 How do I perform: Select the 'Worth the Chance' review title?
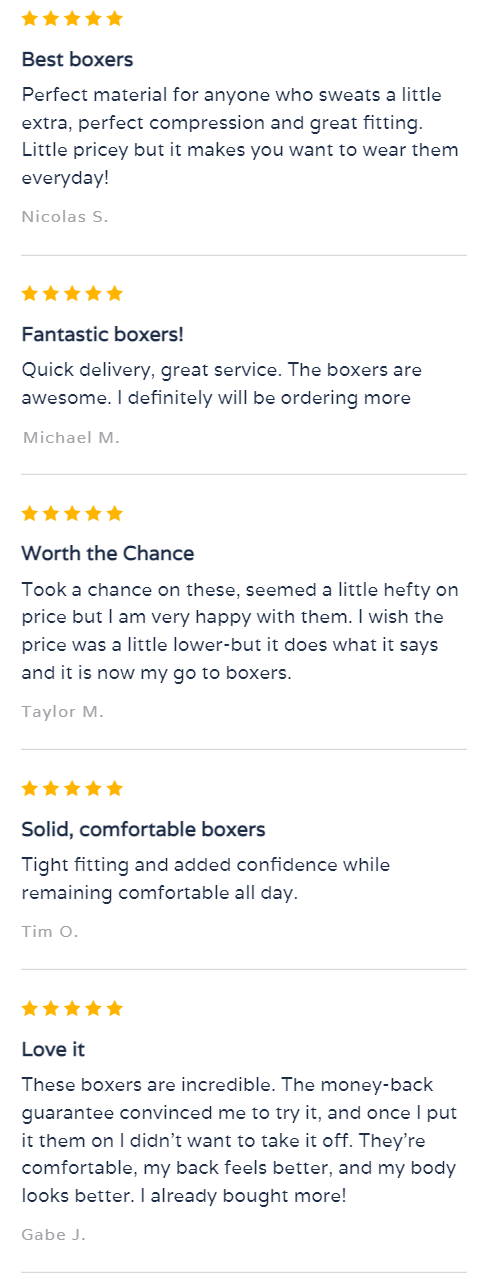pyautogui.click(x=108, y=553)
